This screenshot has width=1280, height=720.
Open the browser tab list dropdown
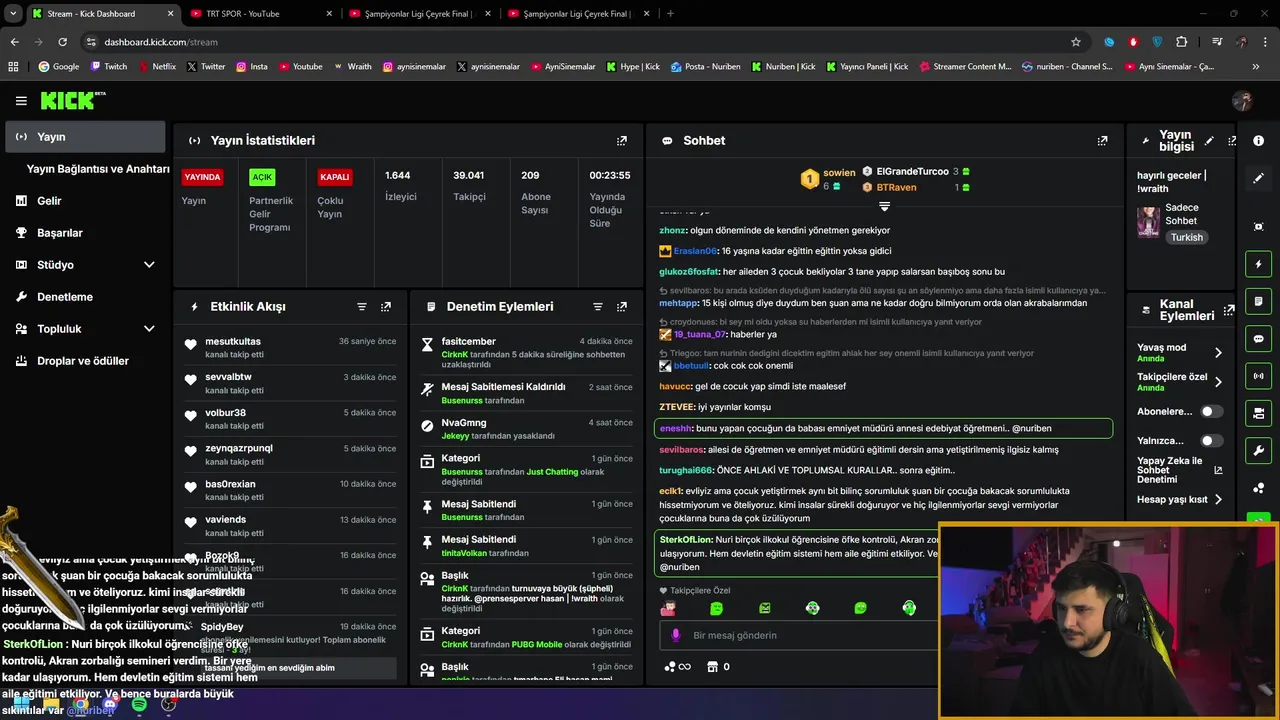13,14
